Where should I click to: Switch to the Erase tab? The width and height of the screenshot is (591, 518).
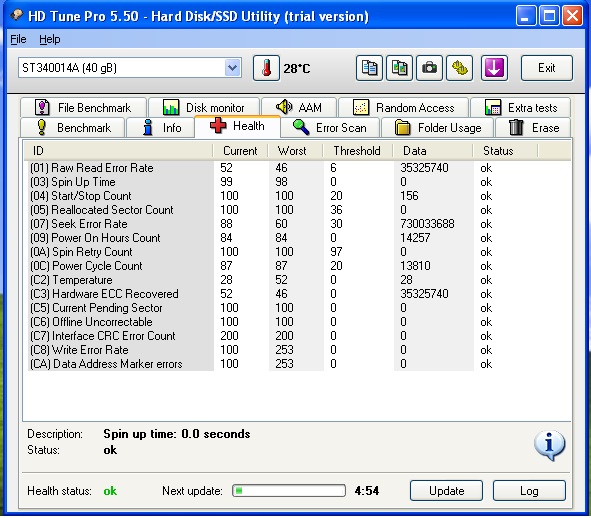[x=533, y=127]
